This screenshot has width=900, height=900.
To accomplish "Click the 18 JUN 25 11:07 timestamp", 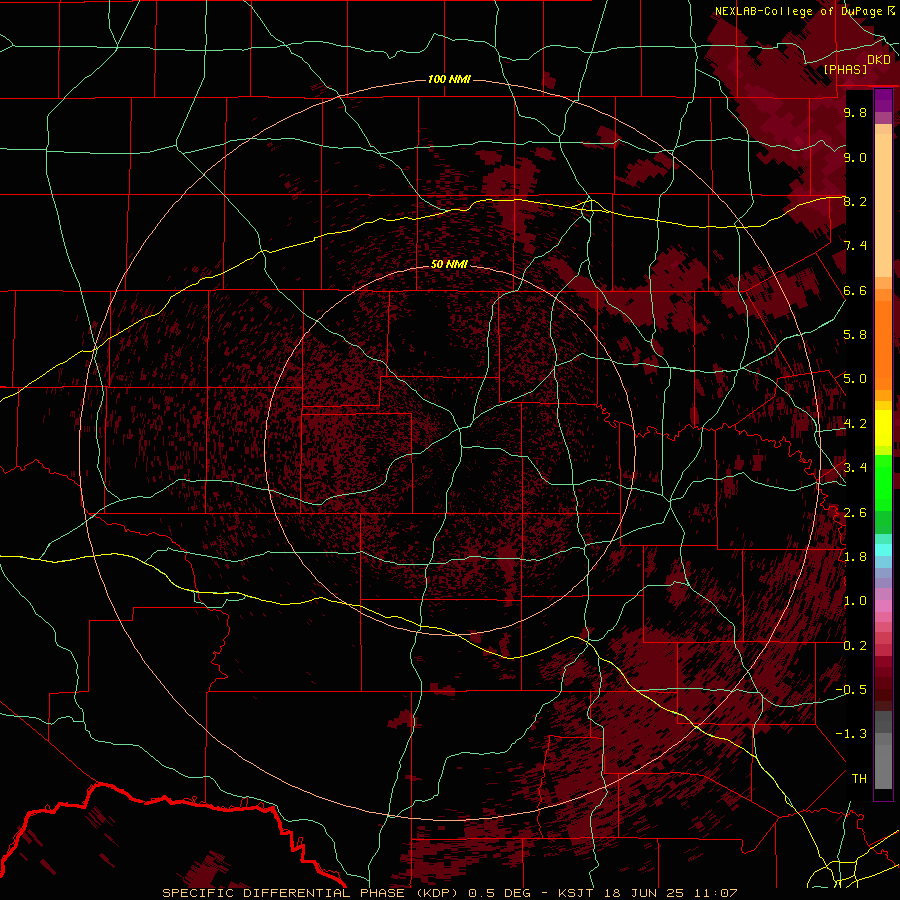I will click(x=670, y=893).
